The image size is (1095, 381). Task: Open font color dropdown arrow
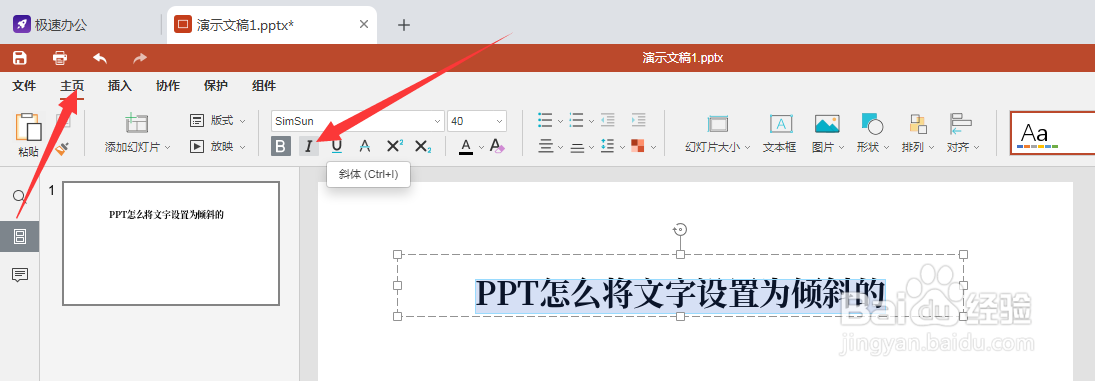pos(481,147)
